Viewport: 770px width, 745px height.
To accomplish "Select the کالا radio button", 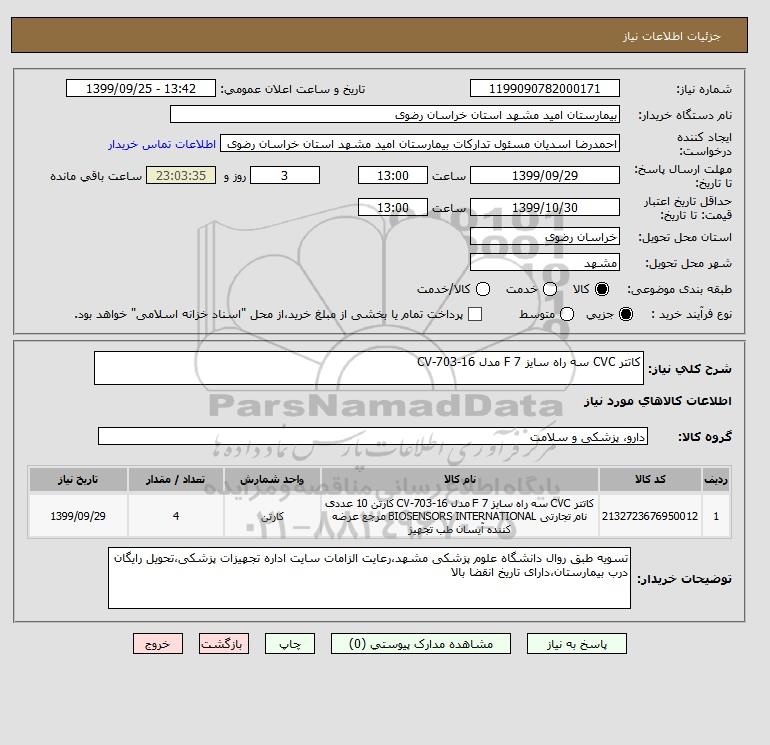I will pos(602,289).
